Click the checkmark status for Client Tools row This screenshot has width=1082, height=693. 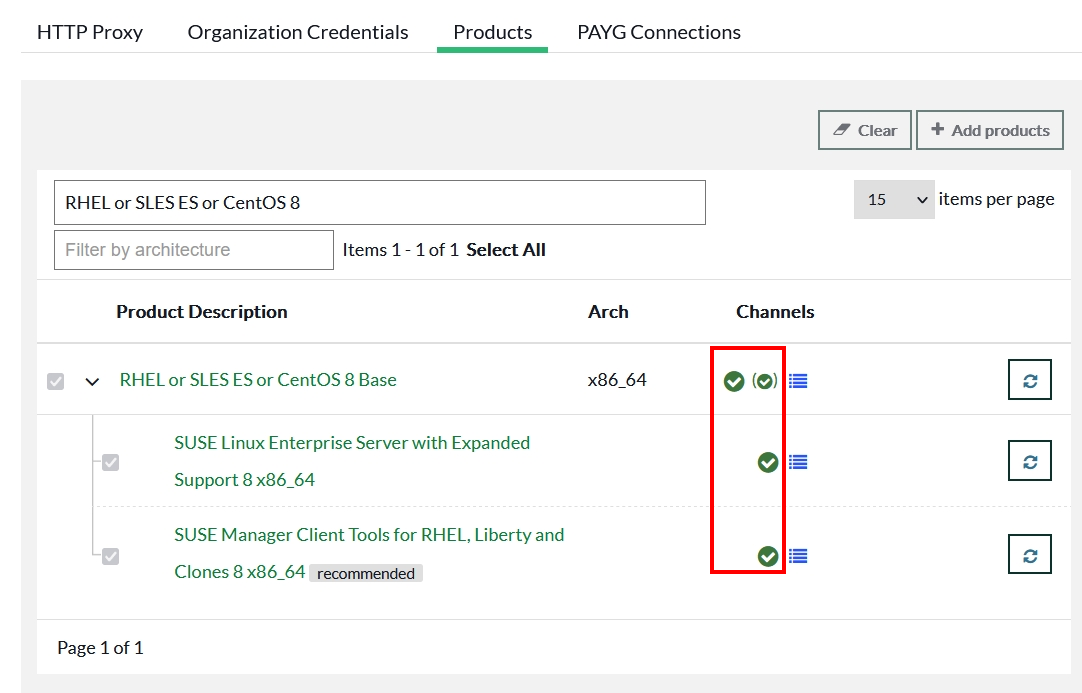click(768, 556)
